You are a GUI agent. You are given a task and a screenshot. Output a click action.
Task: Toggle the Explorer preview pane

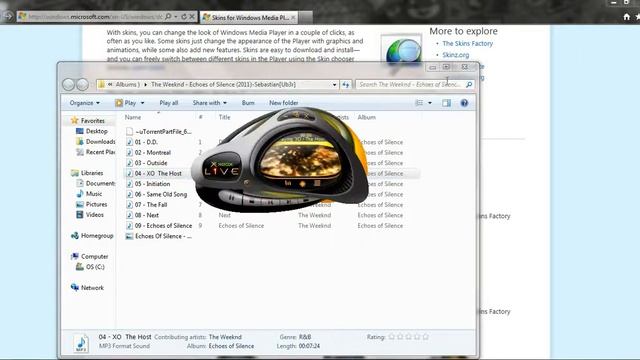coord(447,103)
